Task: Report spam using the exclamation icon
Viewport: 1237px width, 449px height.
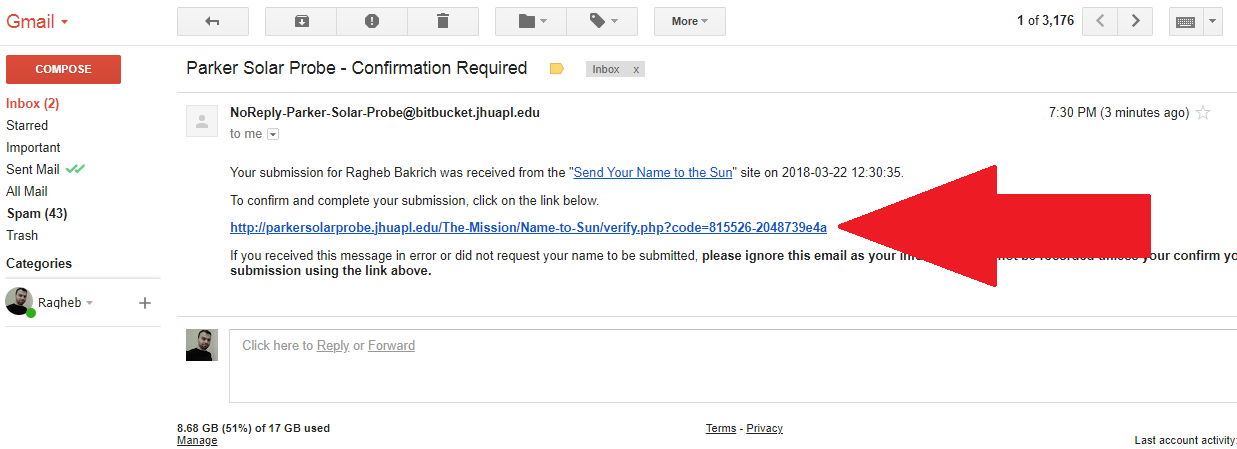Action: click(372, 21)
